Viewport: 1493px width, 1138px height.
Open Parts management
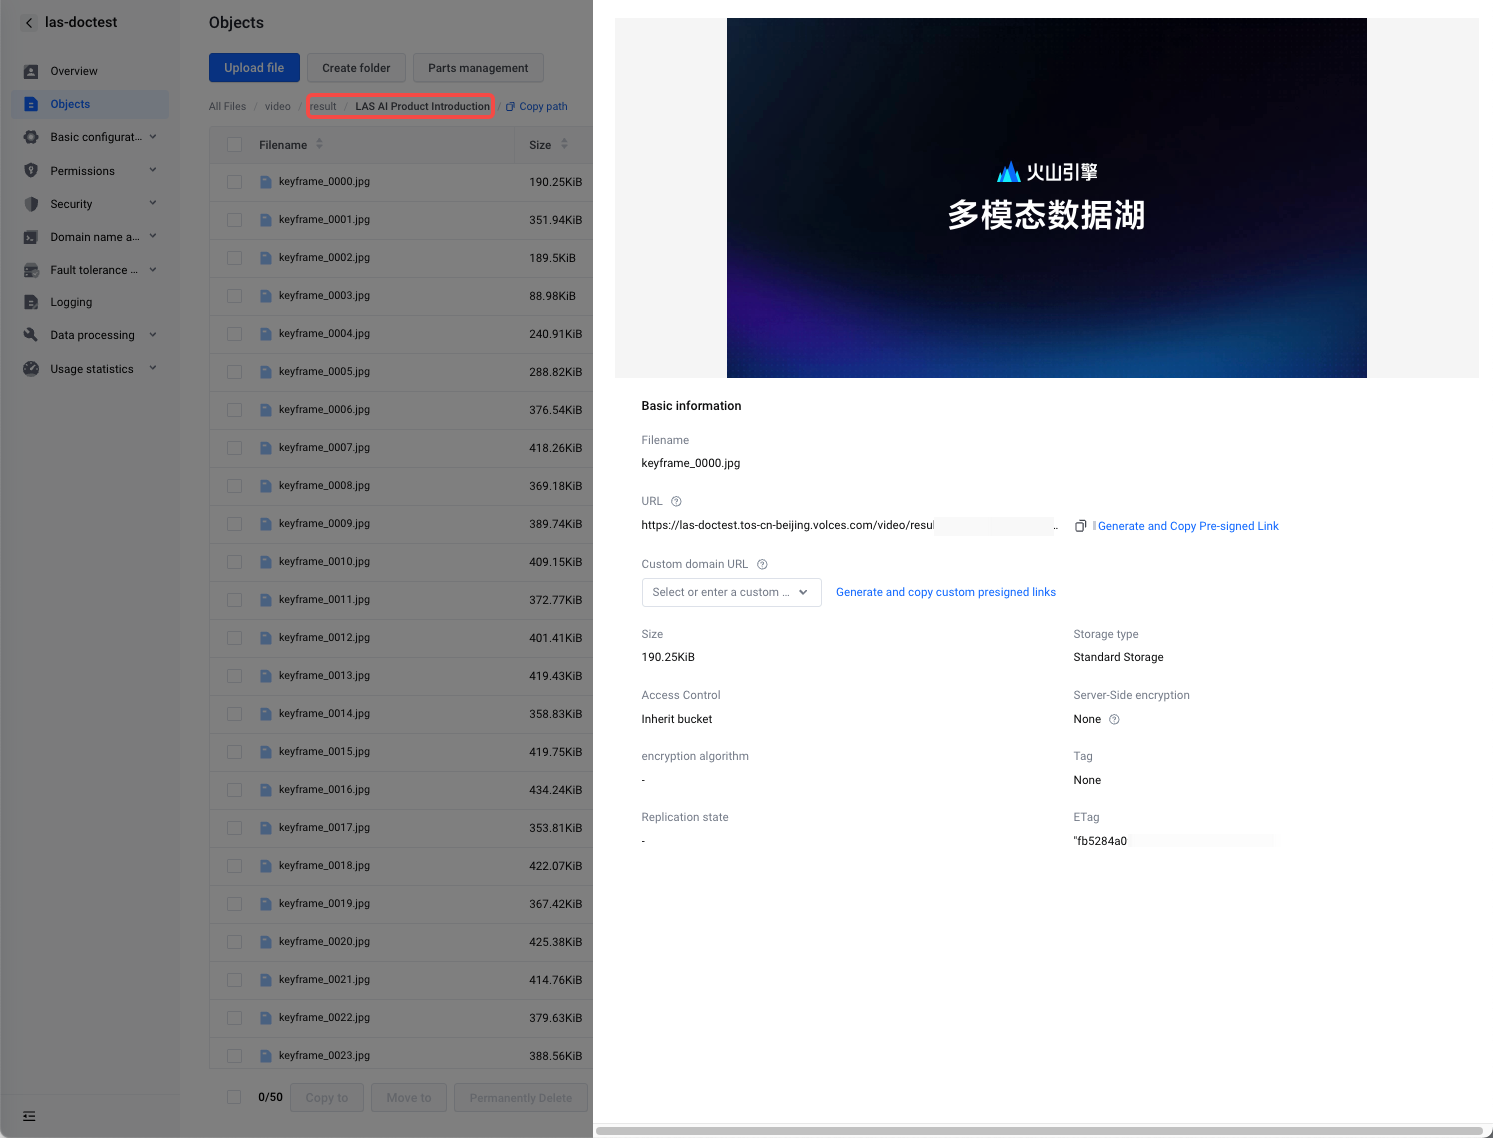point(478,68)
